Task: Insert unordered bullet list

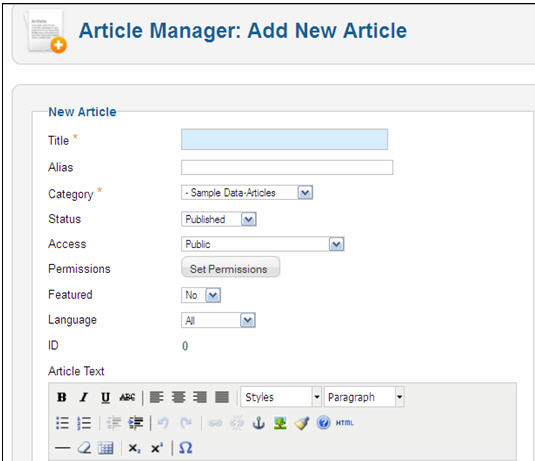Action: pos(62,423)
